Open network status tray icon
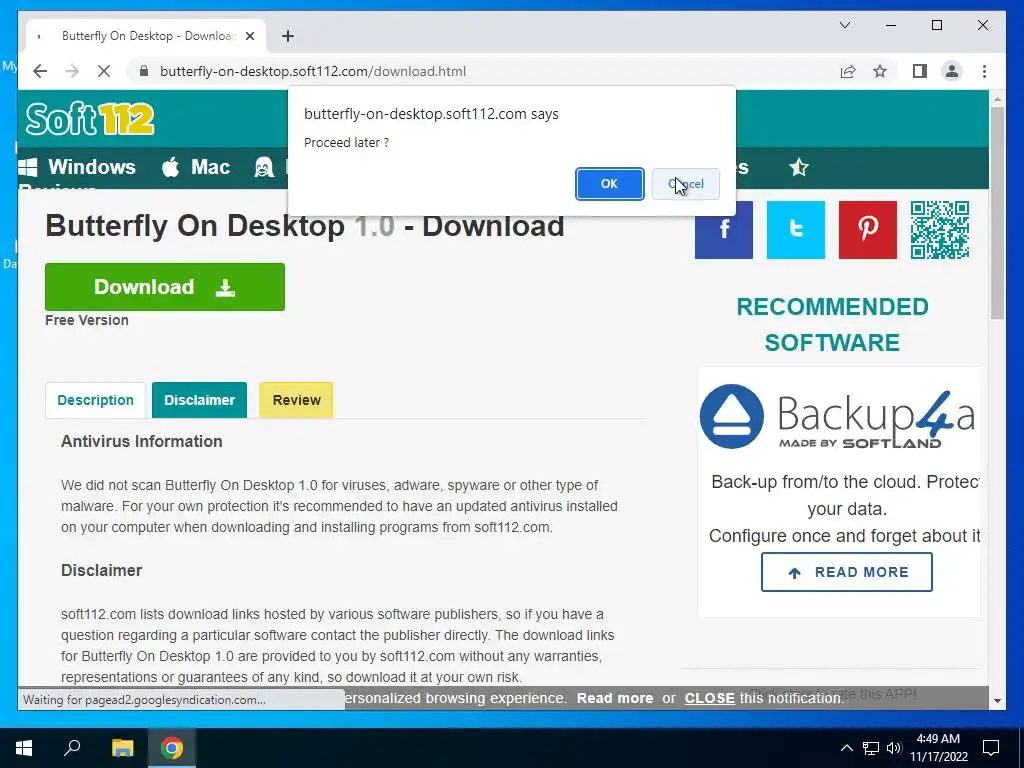The width and height of the screenshot is (1024, 768). pos(871,748)
